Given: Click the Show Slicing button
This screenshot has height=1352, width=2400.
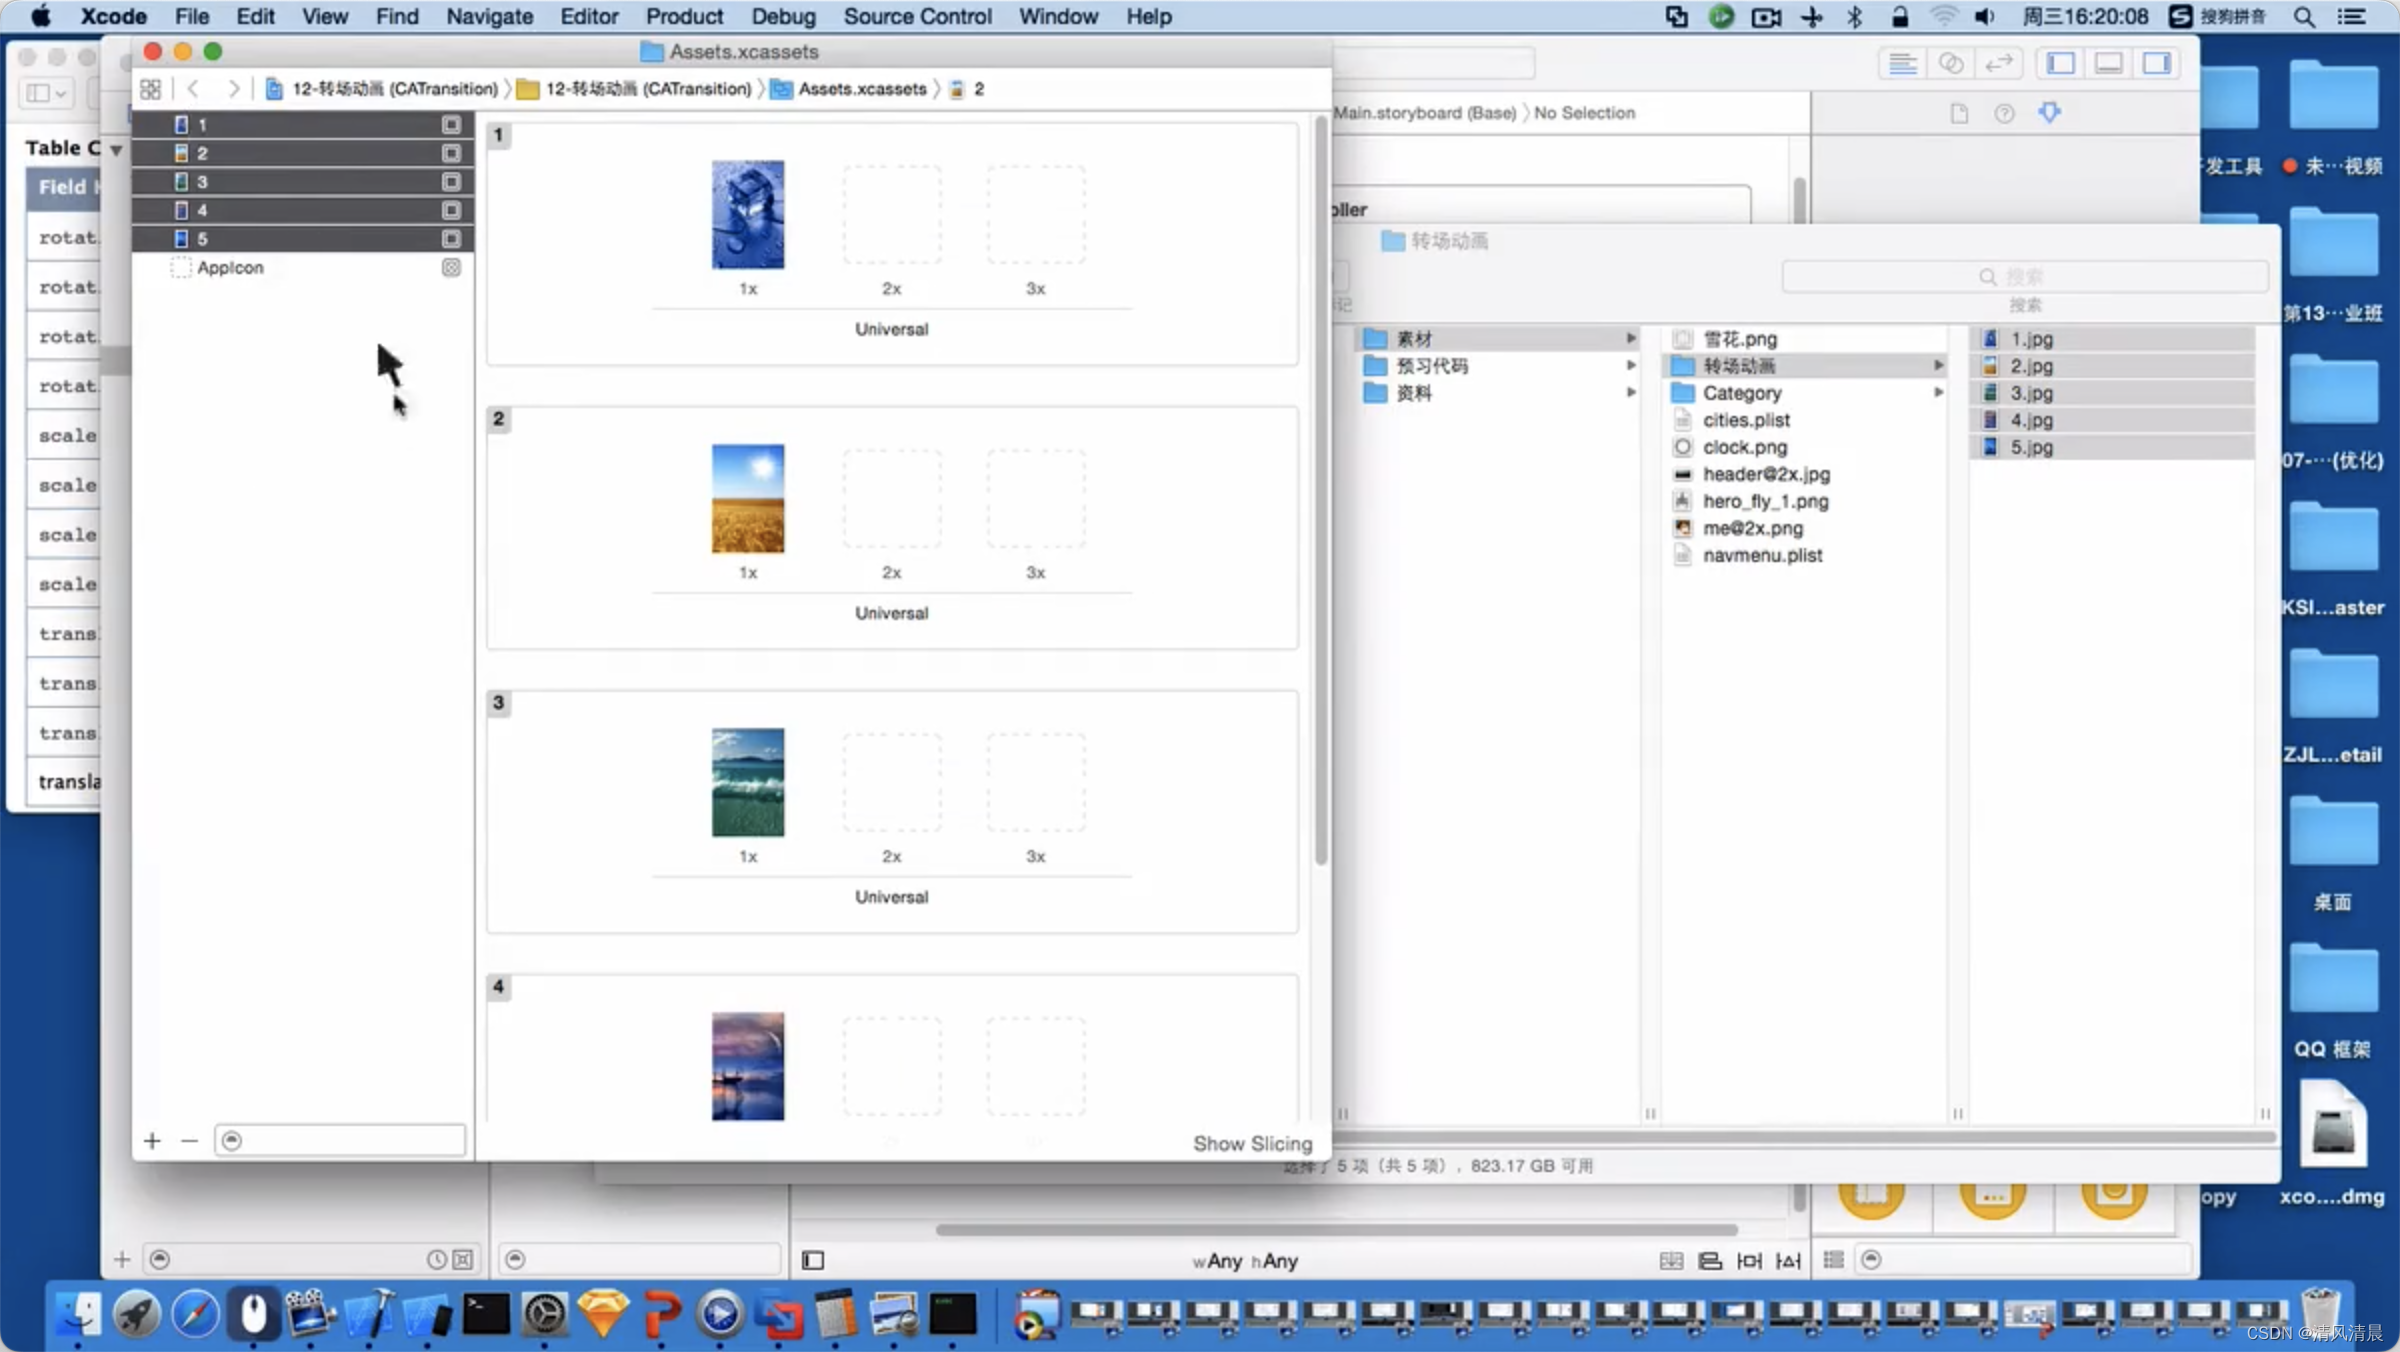Looking at the screenshot, I should tap(1251, 1143).
